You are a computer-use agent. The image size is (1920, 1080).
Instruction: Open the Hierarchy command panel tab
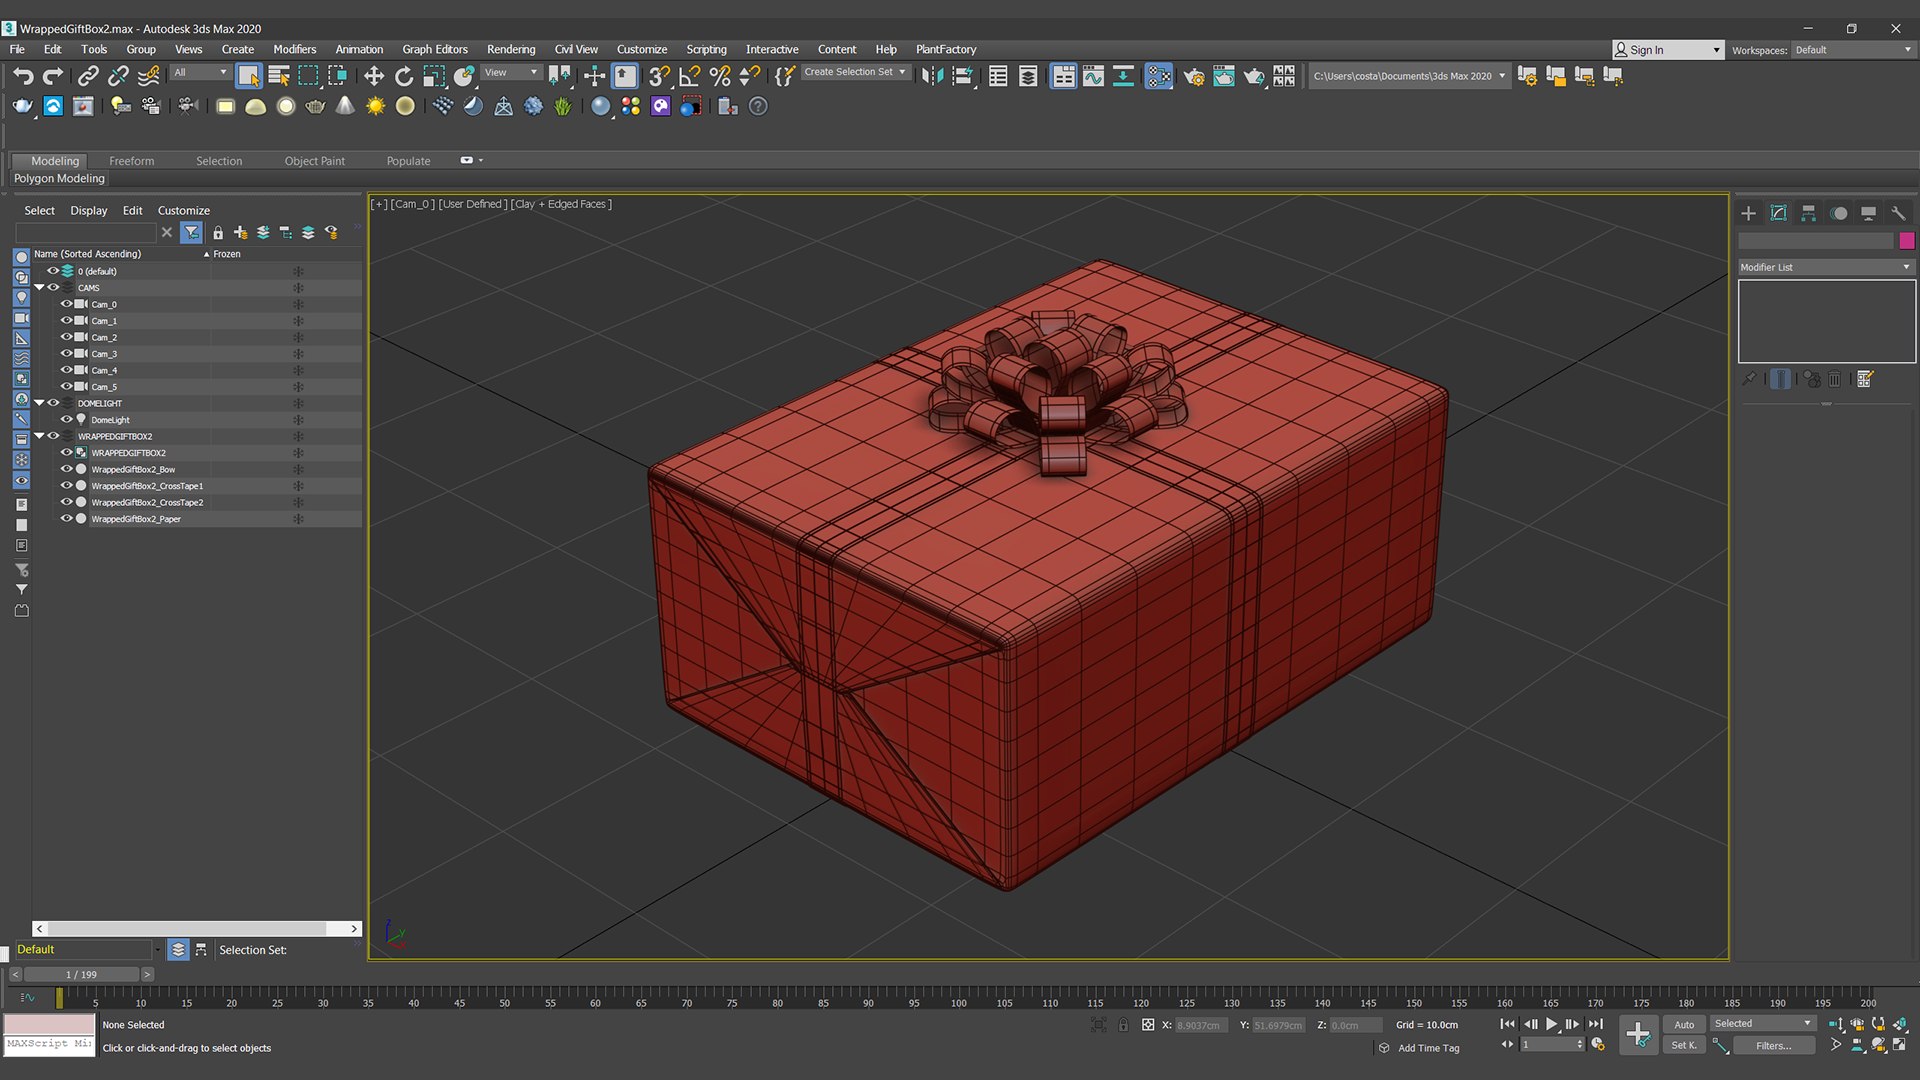pyautogui.click(x=1808, y=213)
